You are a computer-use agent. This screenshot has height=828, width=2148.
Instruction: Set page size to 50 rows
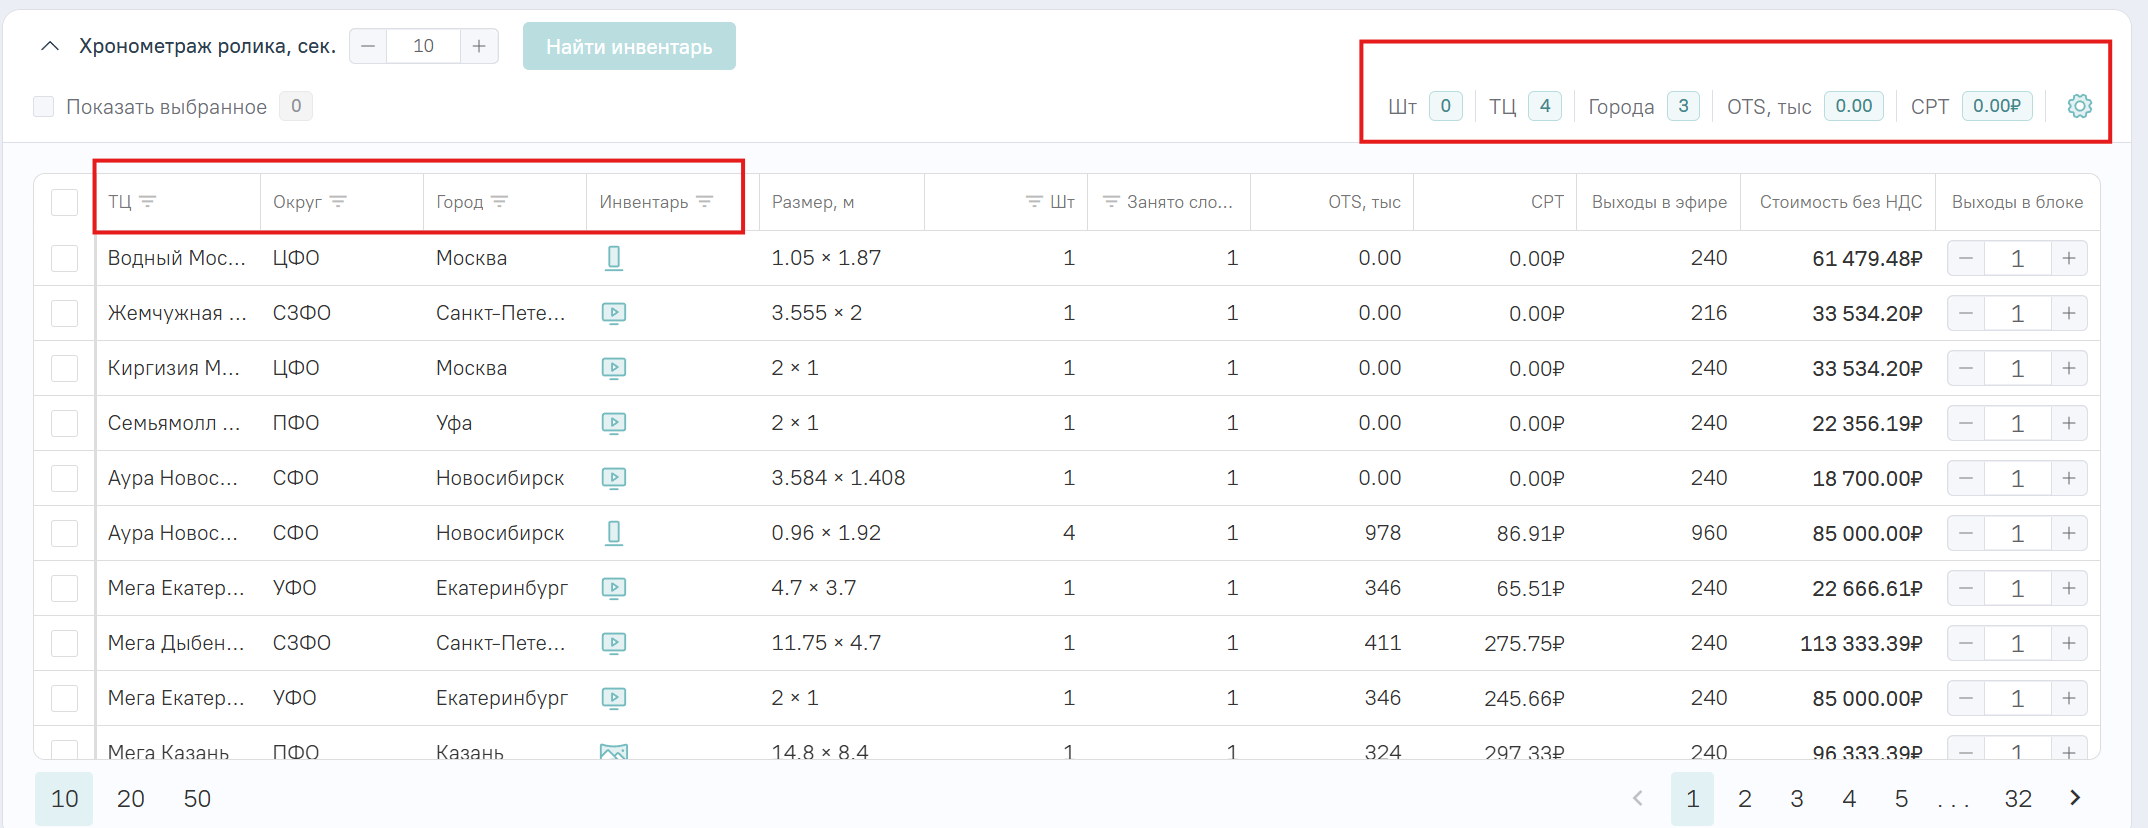point(197,799)
